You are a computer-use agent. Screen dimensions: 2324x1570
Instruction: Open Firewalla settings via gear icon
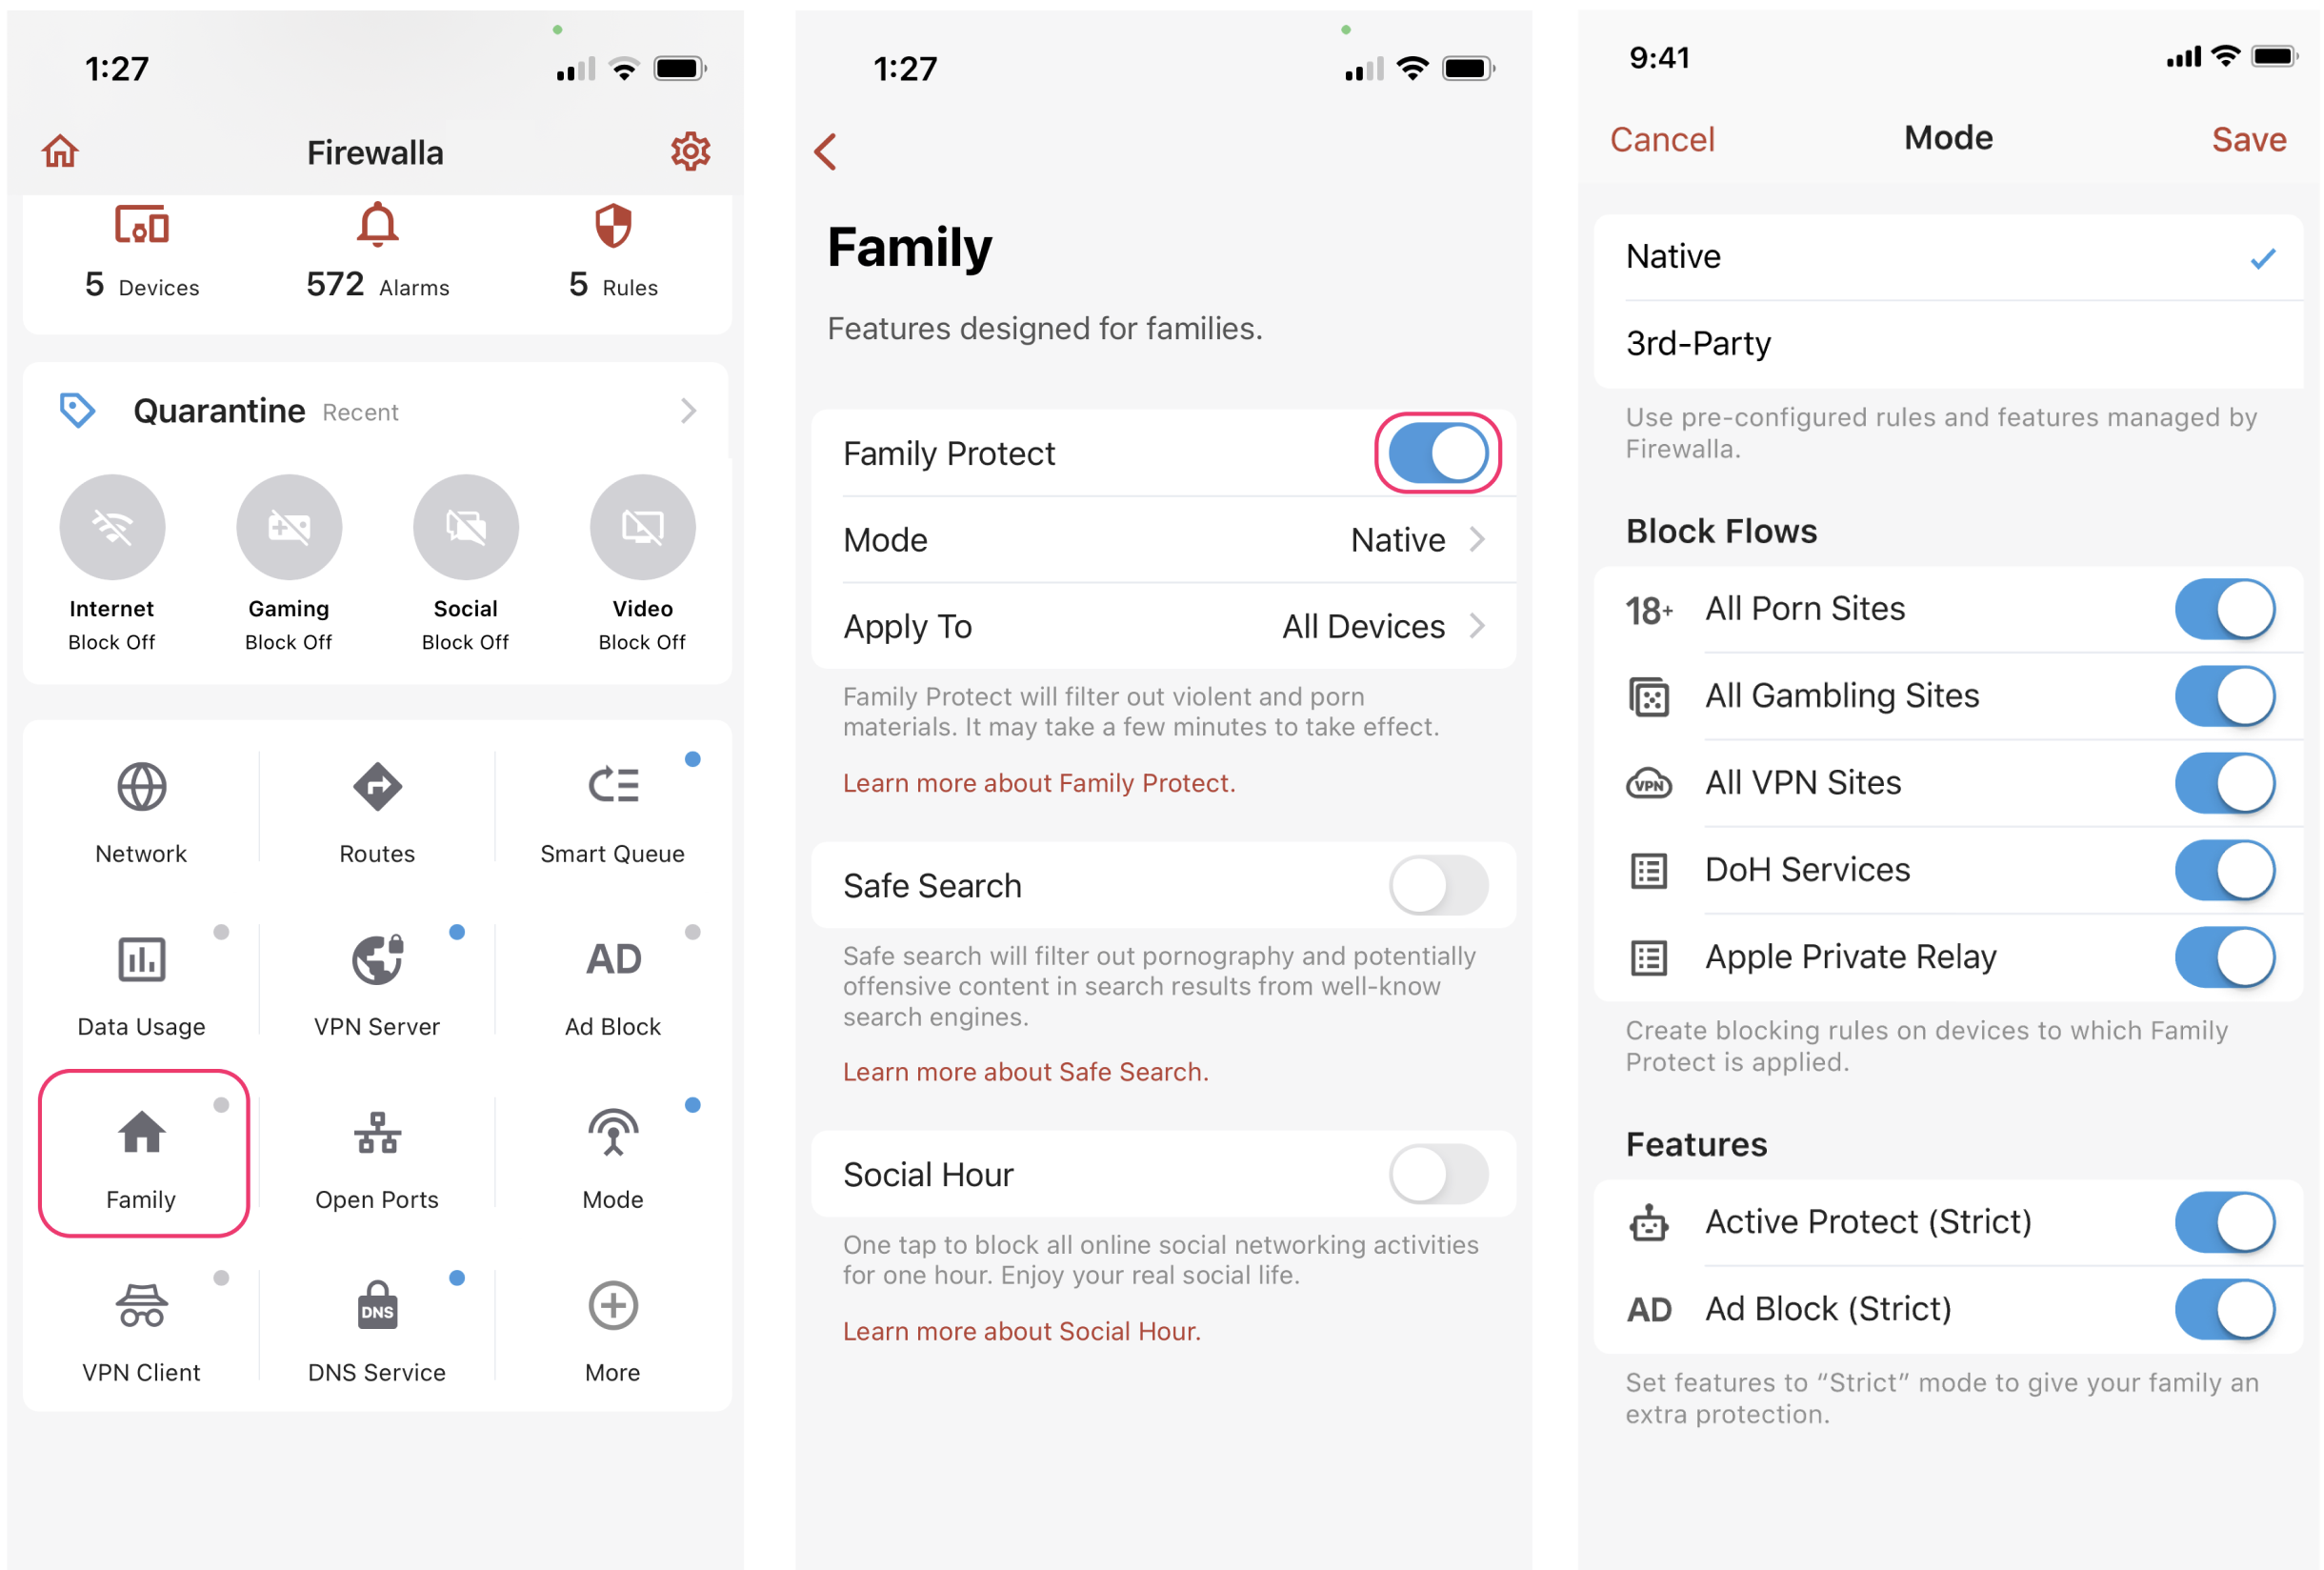point(691,149)
